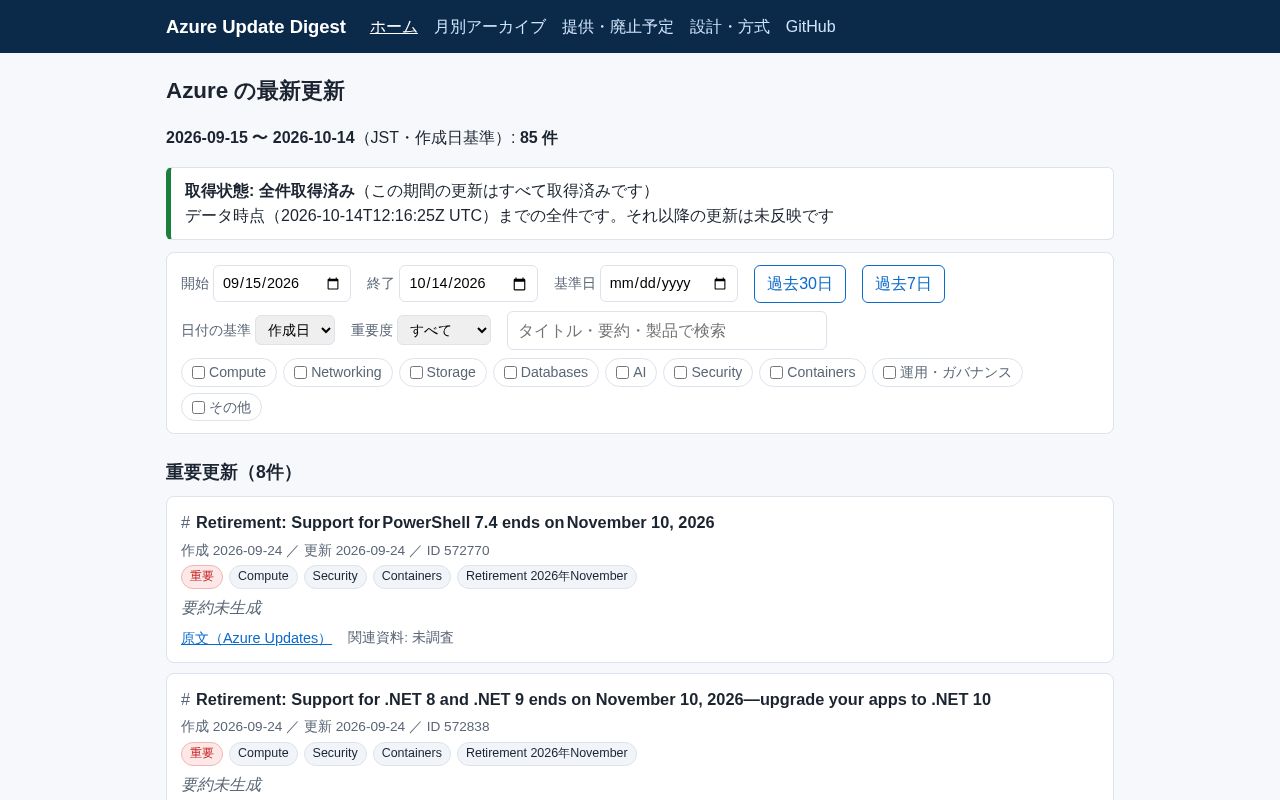Click the 開始 date input field
The width and height of the screenshot is (1280, 800).
click(x=282, y=284)
